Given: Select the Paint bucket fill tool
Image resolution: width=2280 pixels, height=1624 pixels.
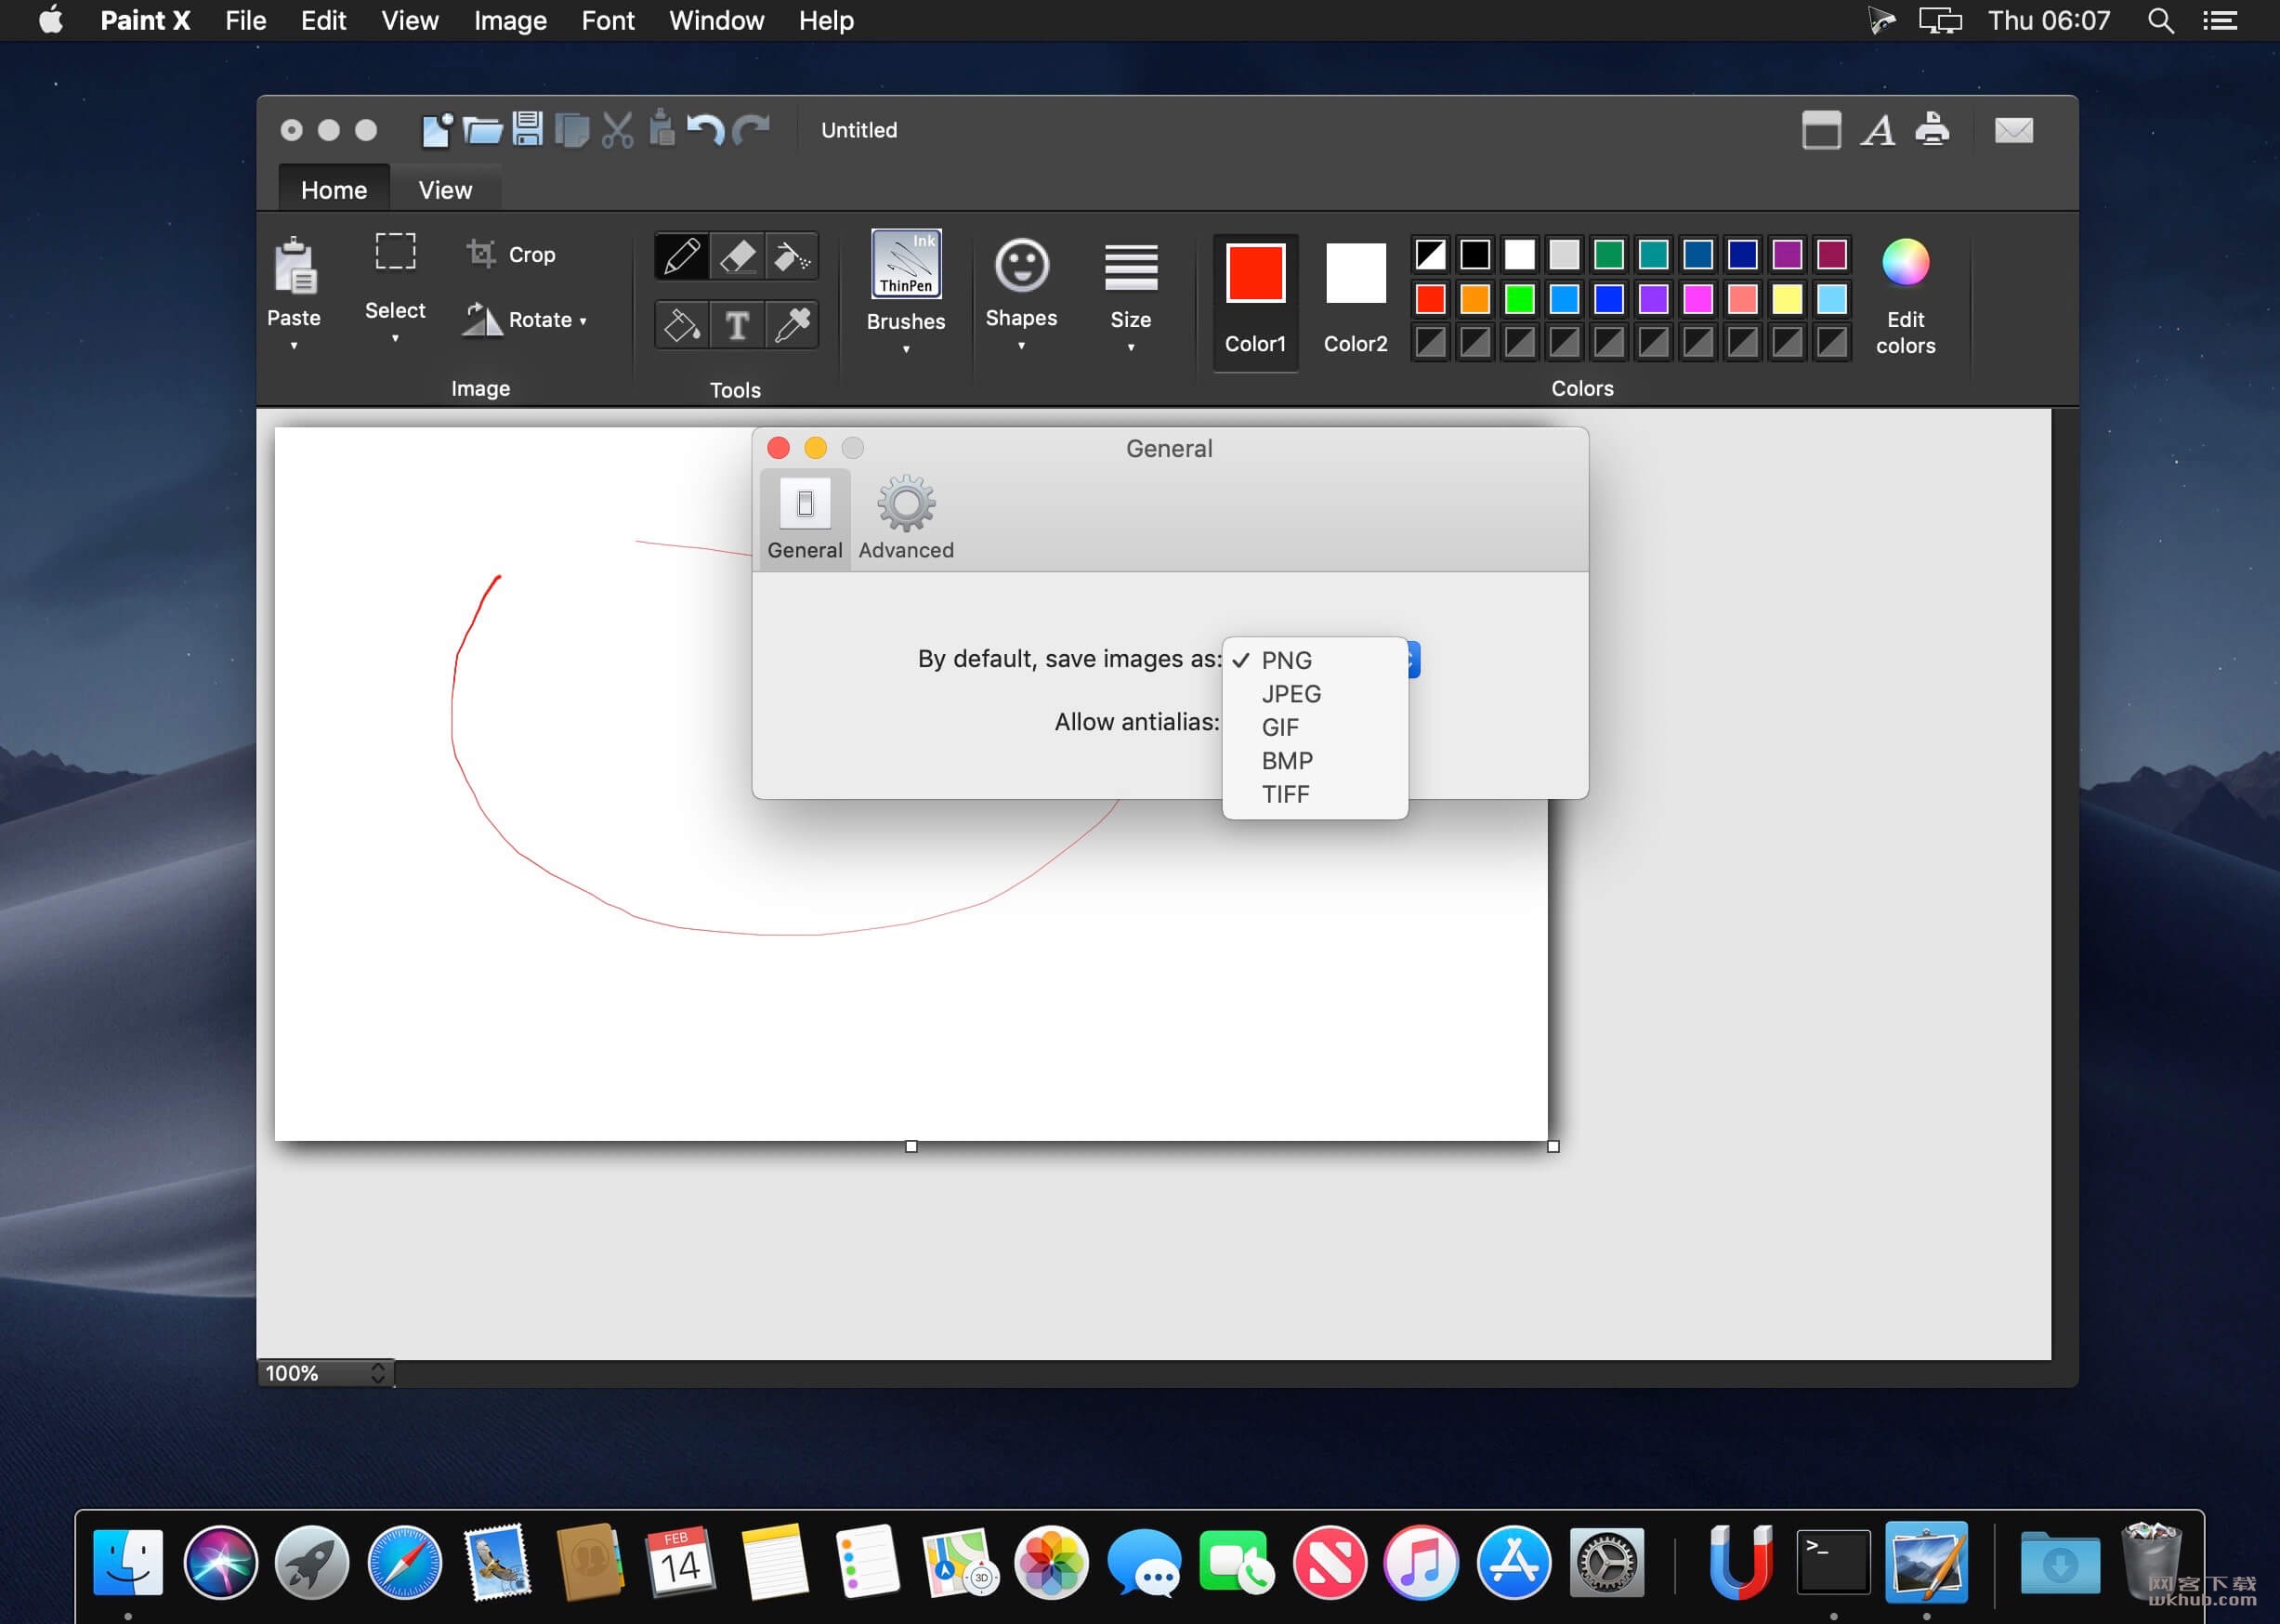Looking at the screenshot, I should click(681, 325).
